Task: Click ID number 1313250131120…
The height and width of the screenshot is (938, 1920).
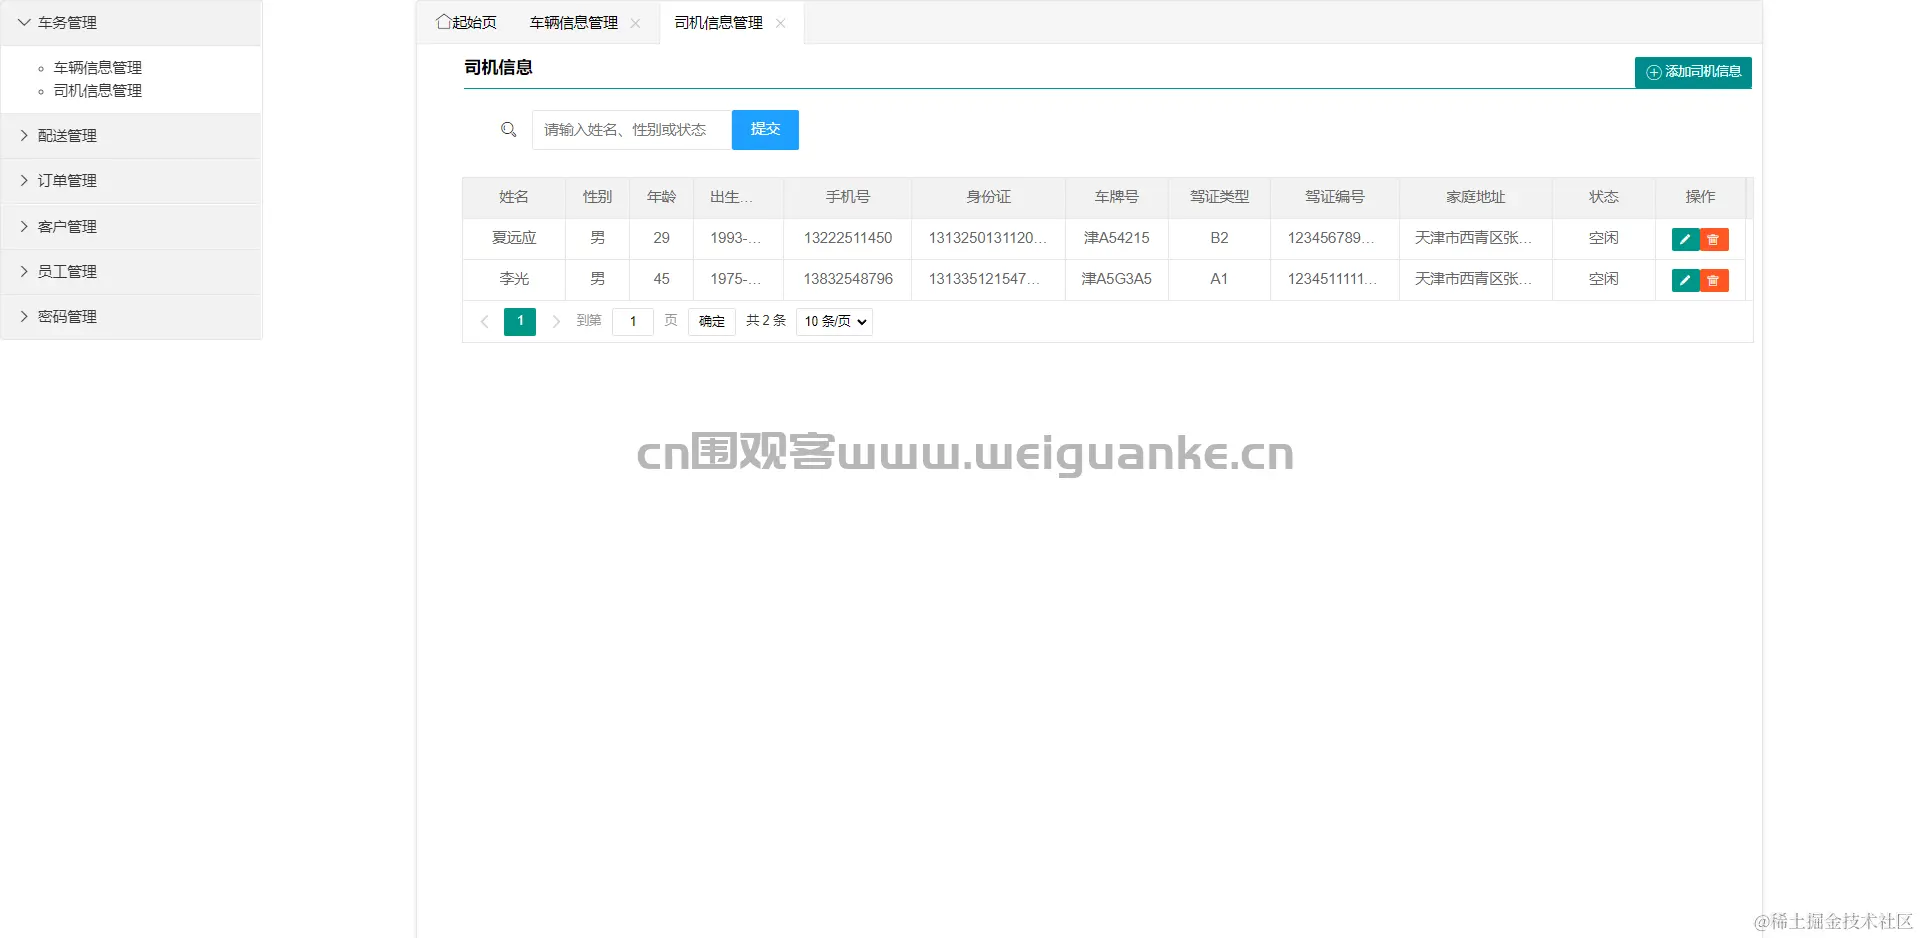Action: [988, 238]
